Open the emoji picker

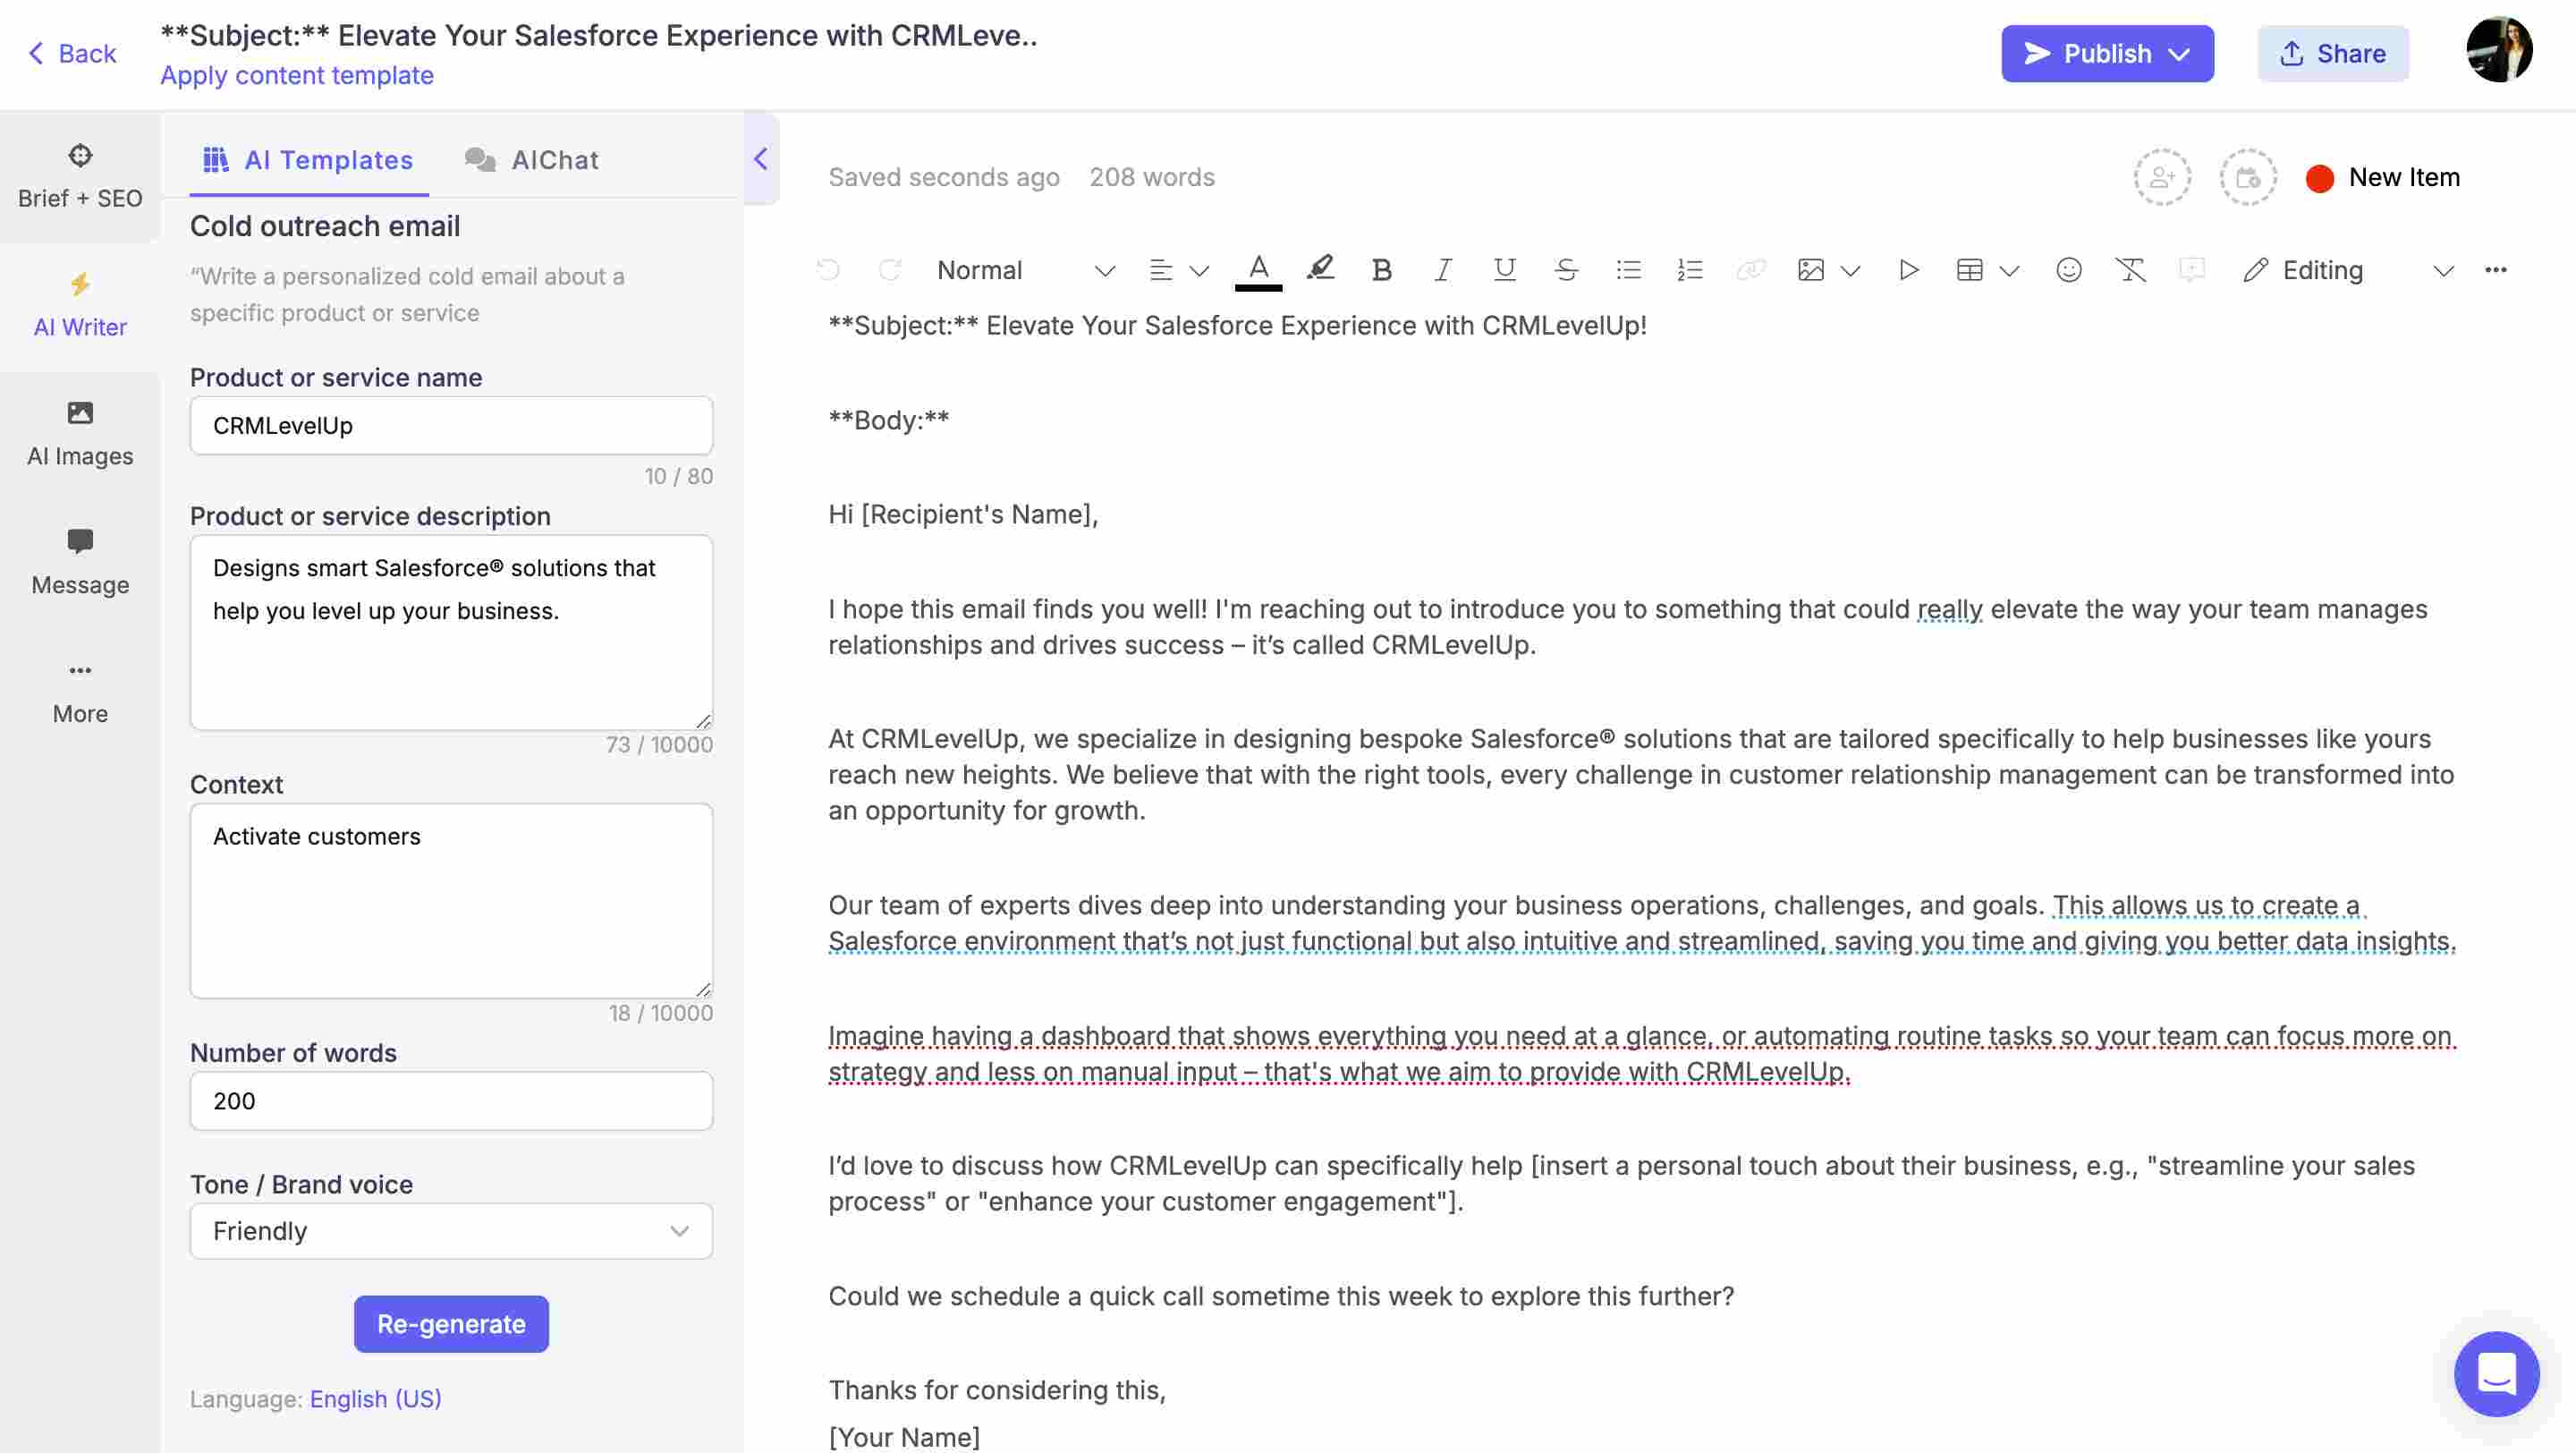pyautogui.click(x=2069, y=270)
